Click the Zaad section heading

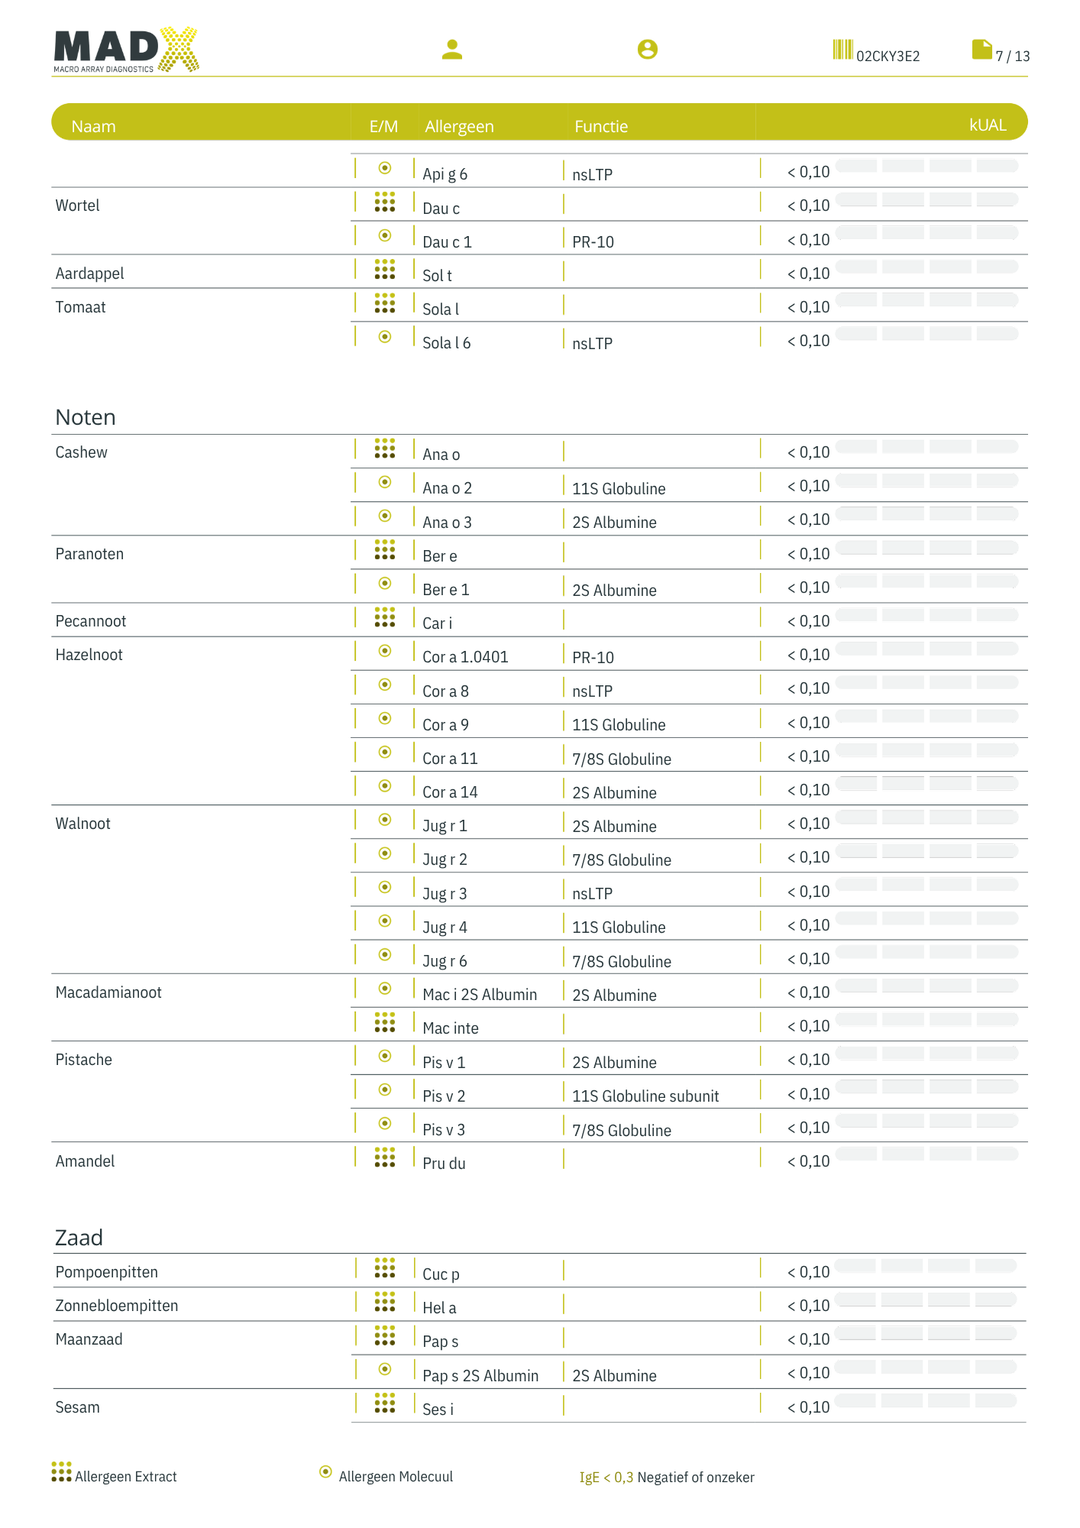point(79,1238)
